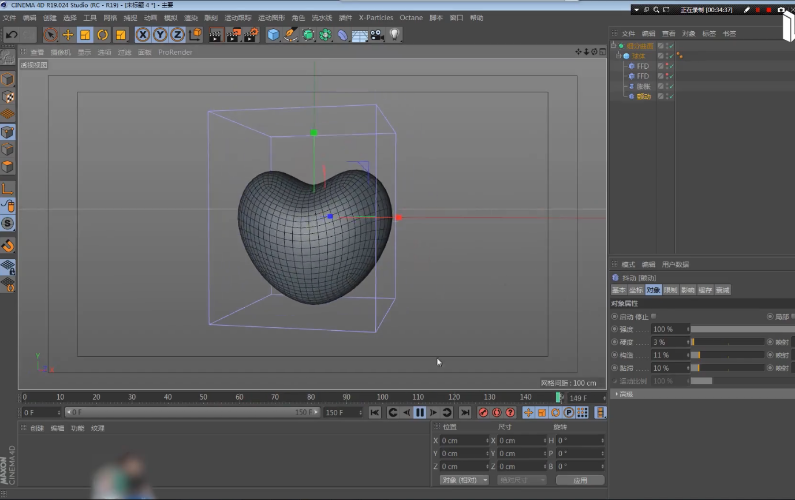Screen dimensions: 795x500
Task: Select the Move tool in the toolbar
Action: [68, 34]
